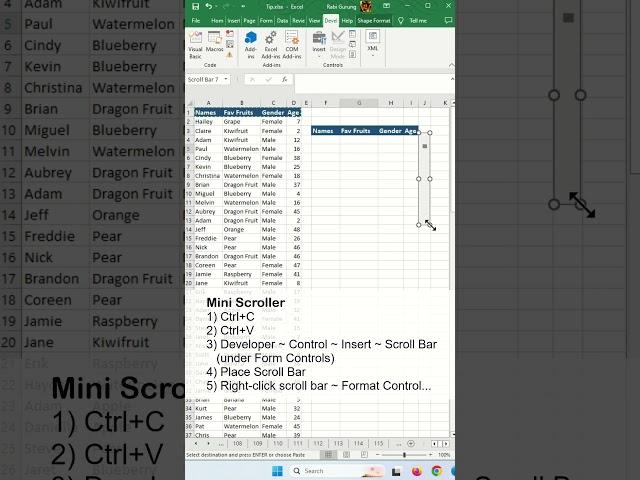Save the workbook with the floppy disk icon
Viewport: 640px width, 480px height.
tap(196, 7)
